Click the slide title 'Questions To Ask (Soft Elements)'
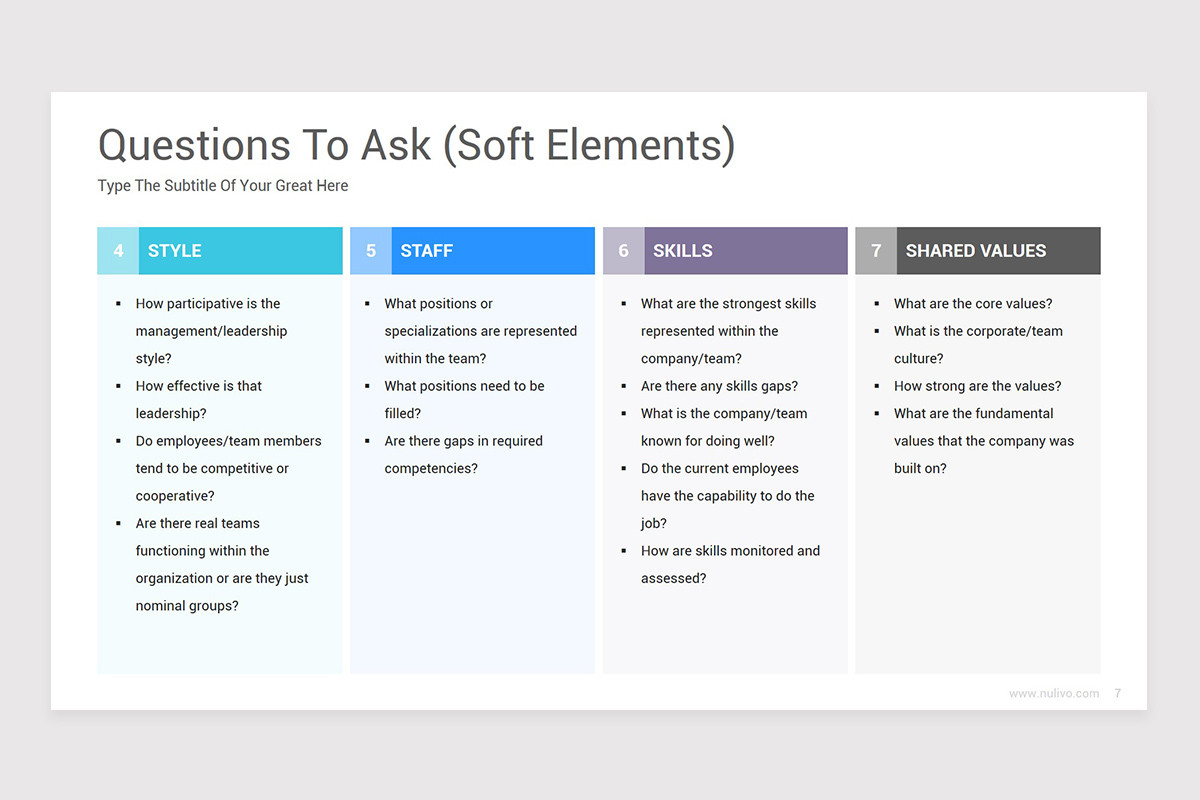The width and height of the screenshot is (1200, 800). point(416,146)
